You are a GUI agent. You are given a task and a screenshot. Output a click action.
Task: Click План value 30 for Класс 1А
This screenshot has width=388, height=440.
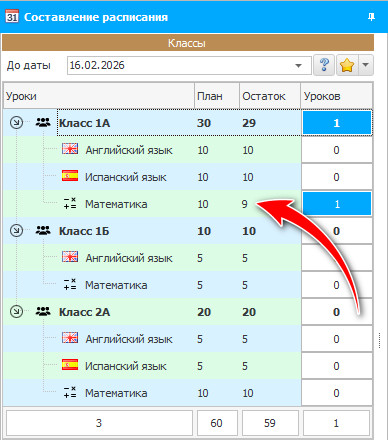[x=204, y=123]
